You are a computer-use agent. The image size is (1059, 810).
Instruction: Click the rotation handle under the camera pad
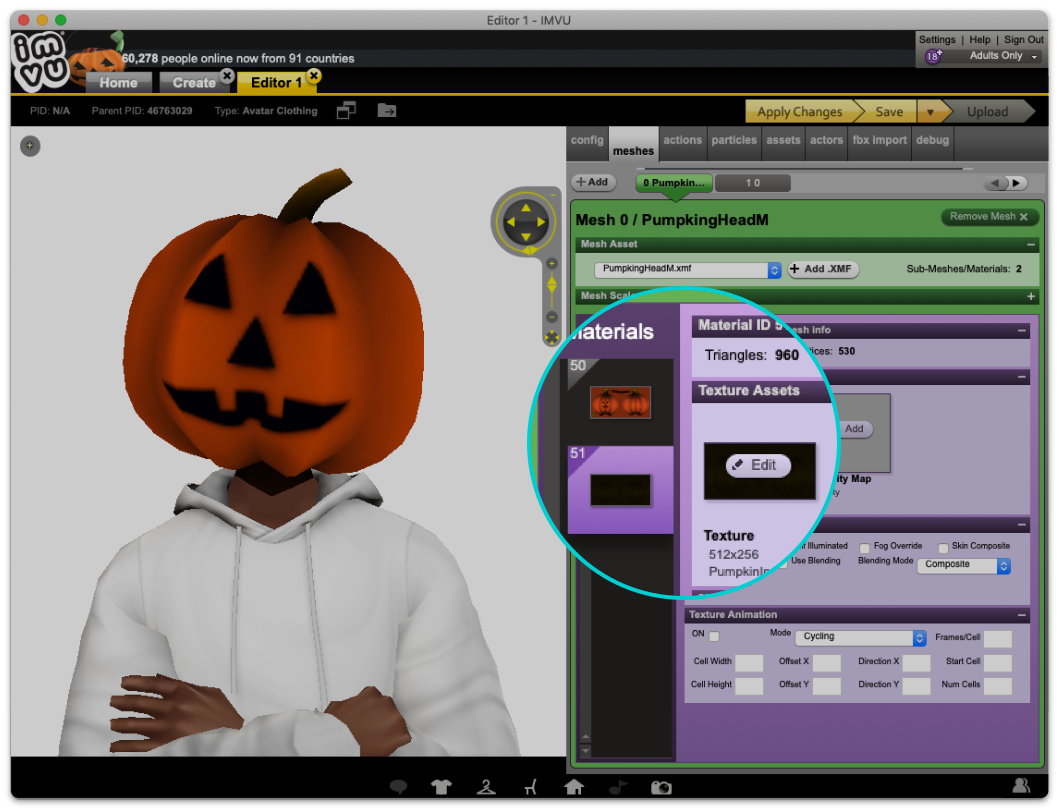530,250
